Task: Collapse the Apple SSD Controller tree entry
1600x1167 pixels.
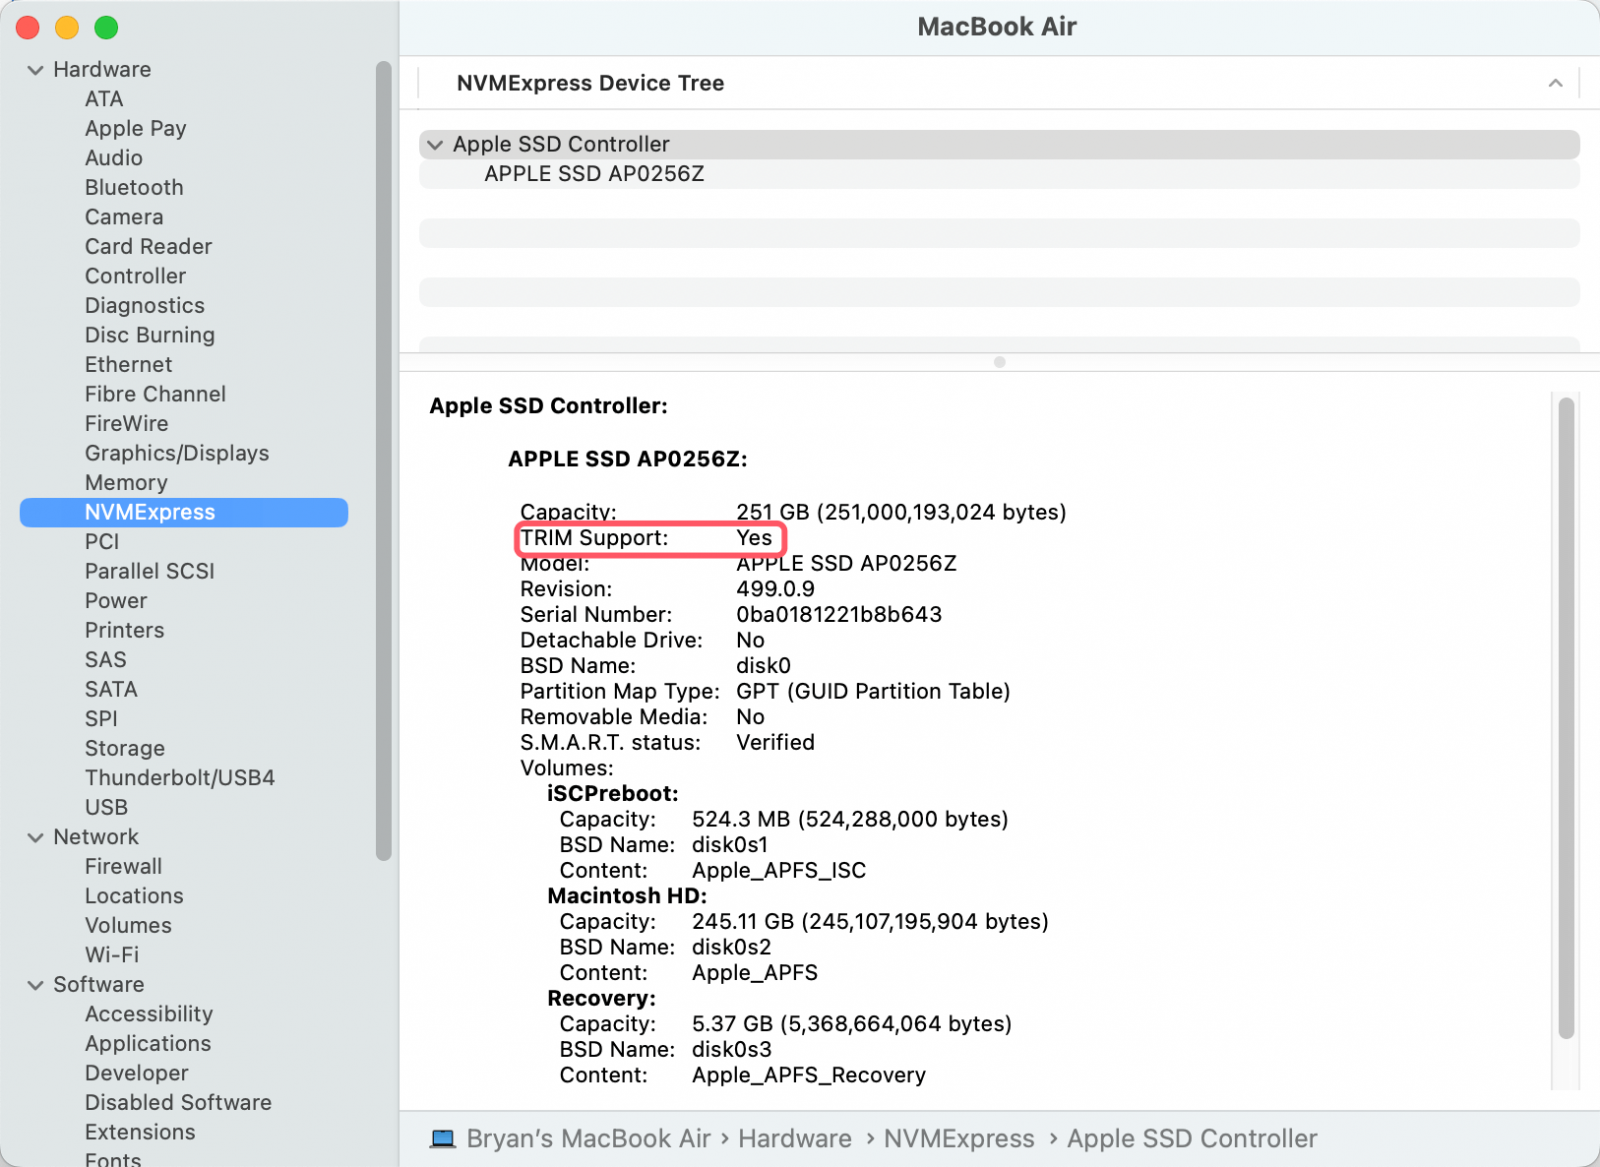Action: (x=435, y=144)
